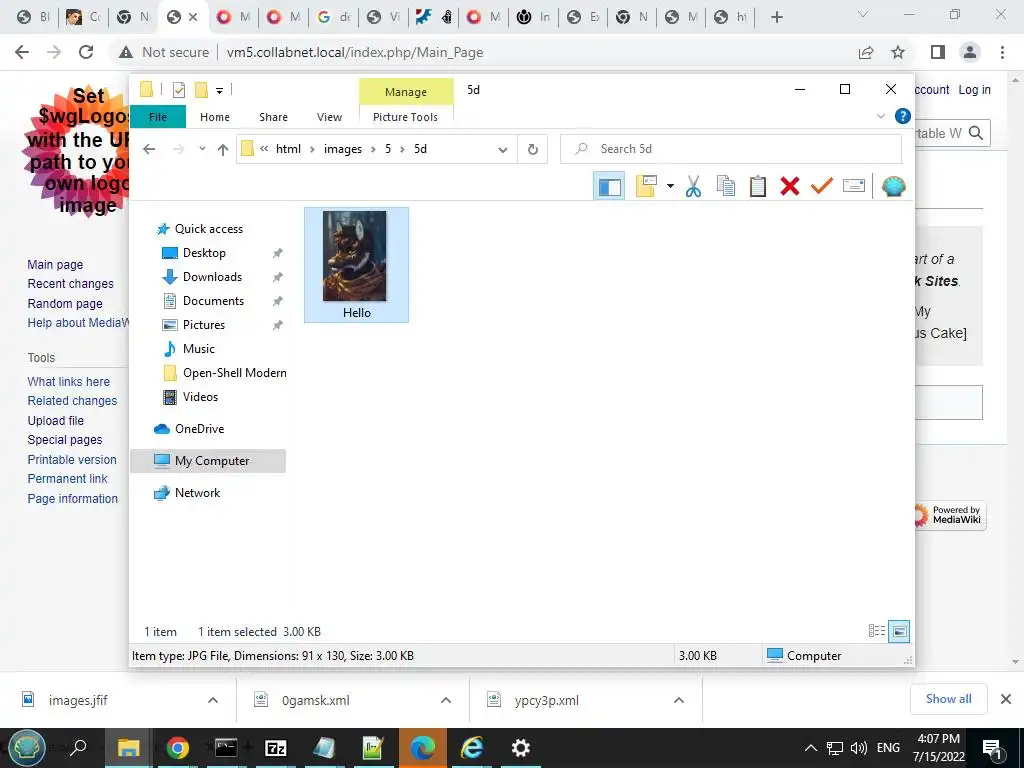Screen dimensions: 1024x768
Task: Select My Computer in navigation pane
Action: [208, 461]
